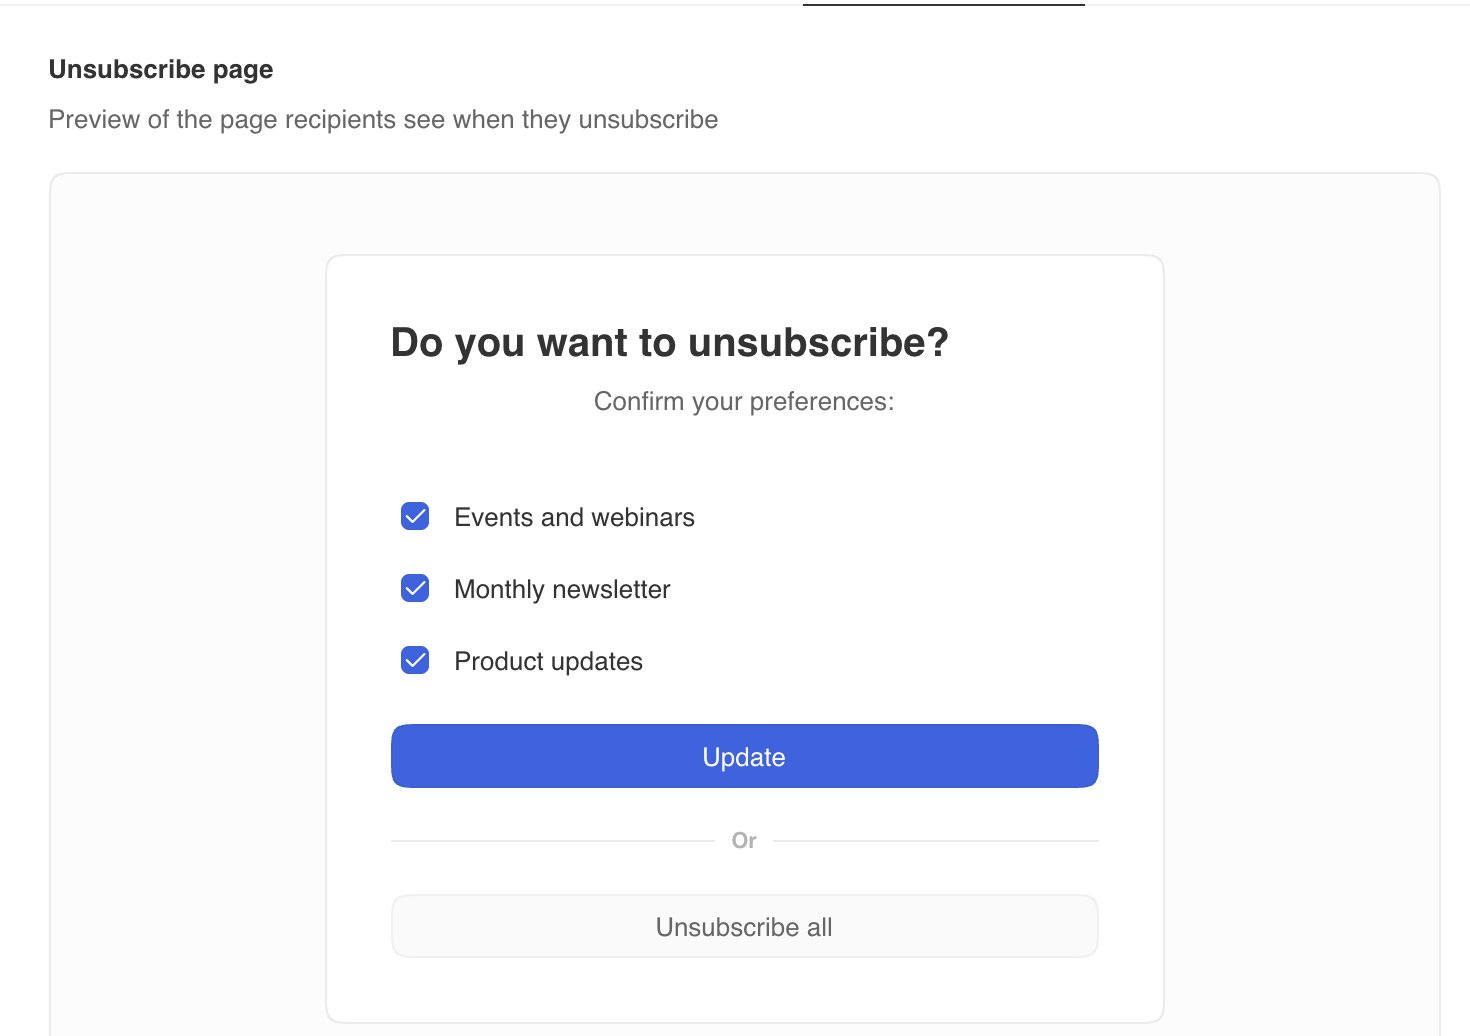Click the "Or" divider text
The width and height of the screenshot is (1470, 1036).
point(744,840)
